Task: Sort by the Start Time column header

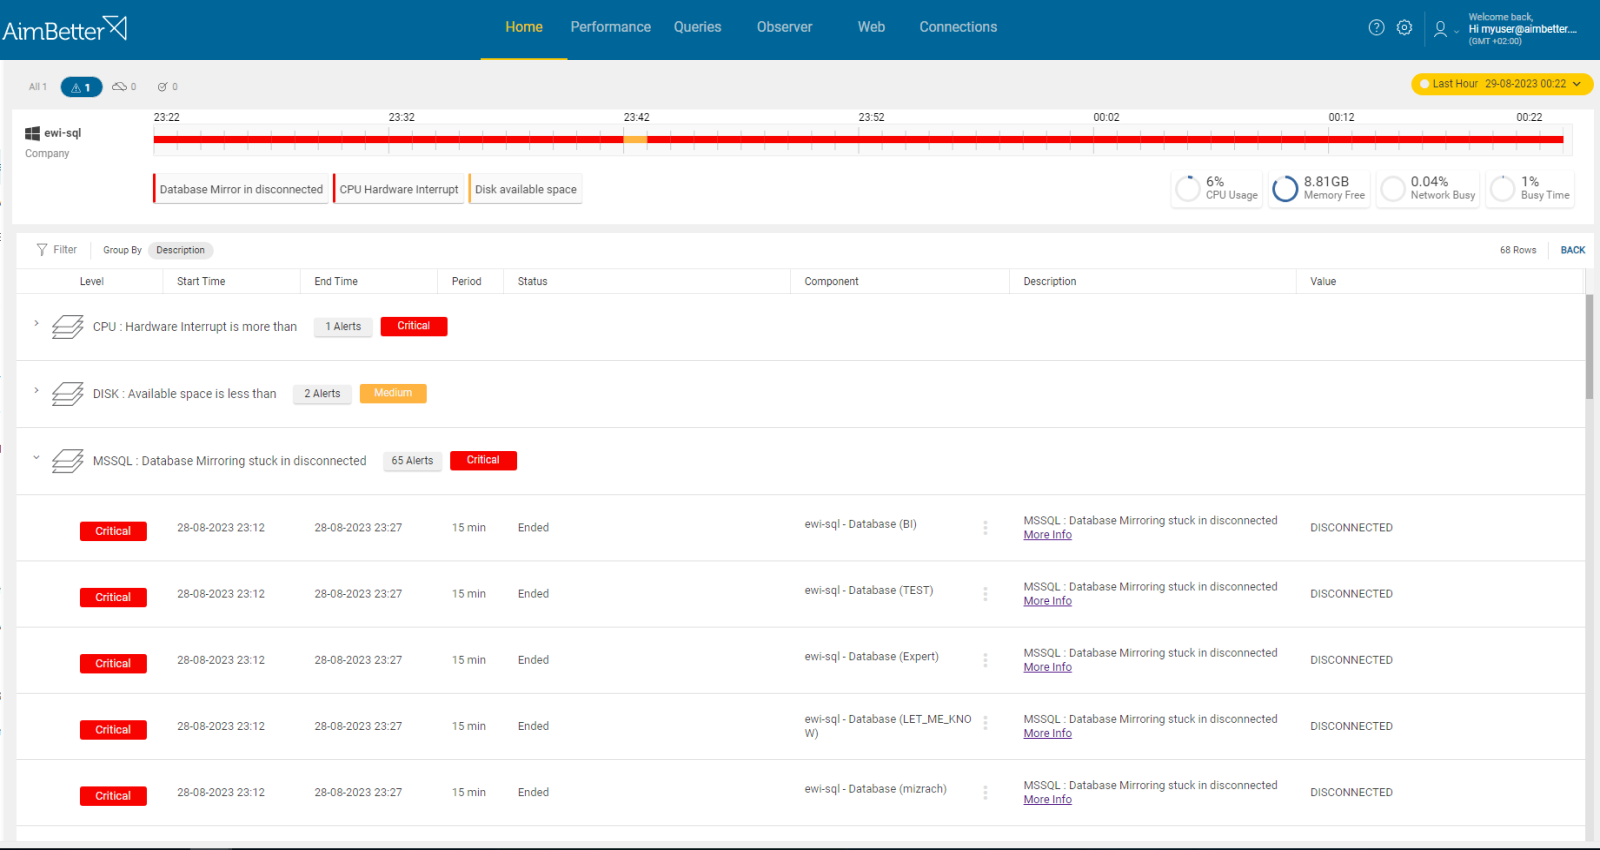Action: [201, 282]
